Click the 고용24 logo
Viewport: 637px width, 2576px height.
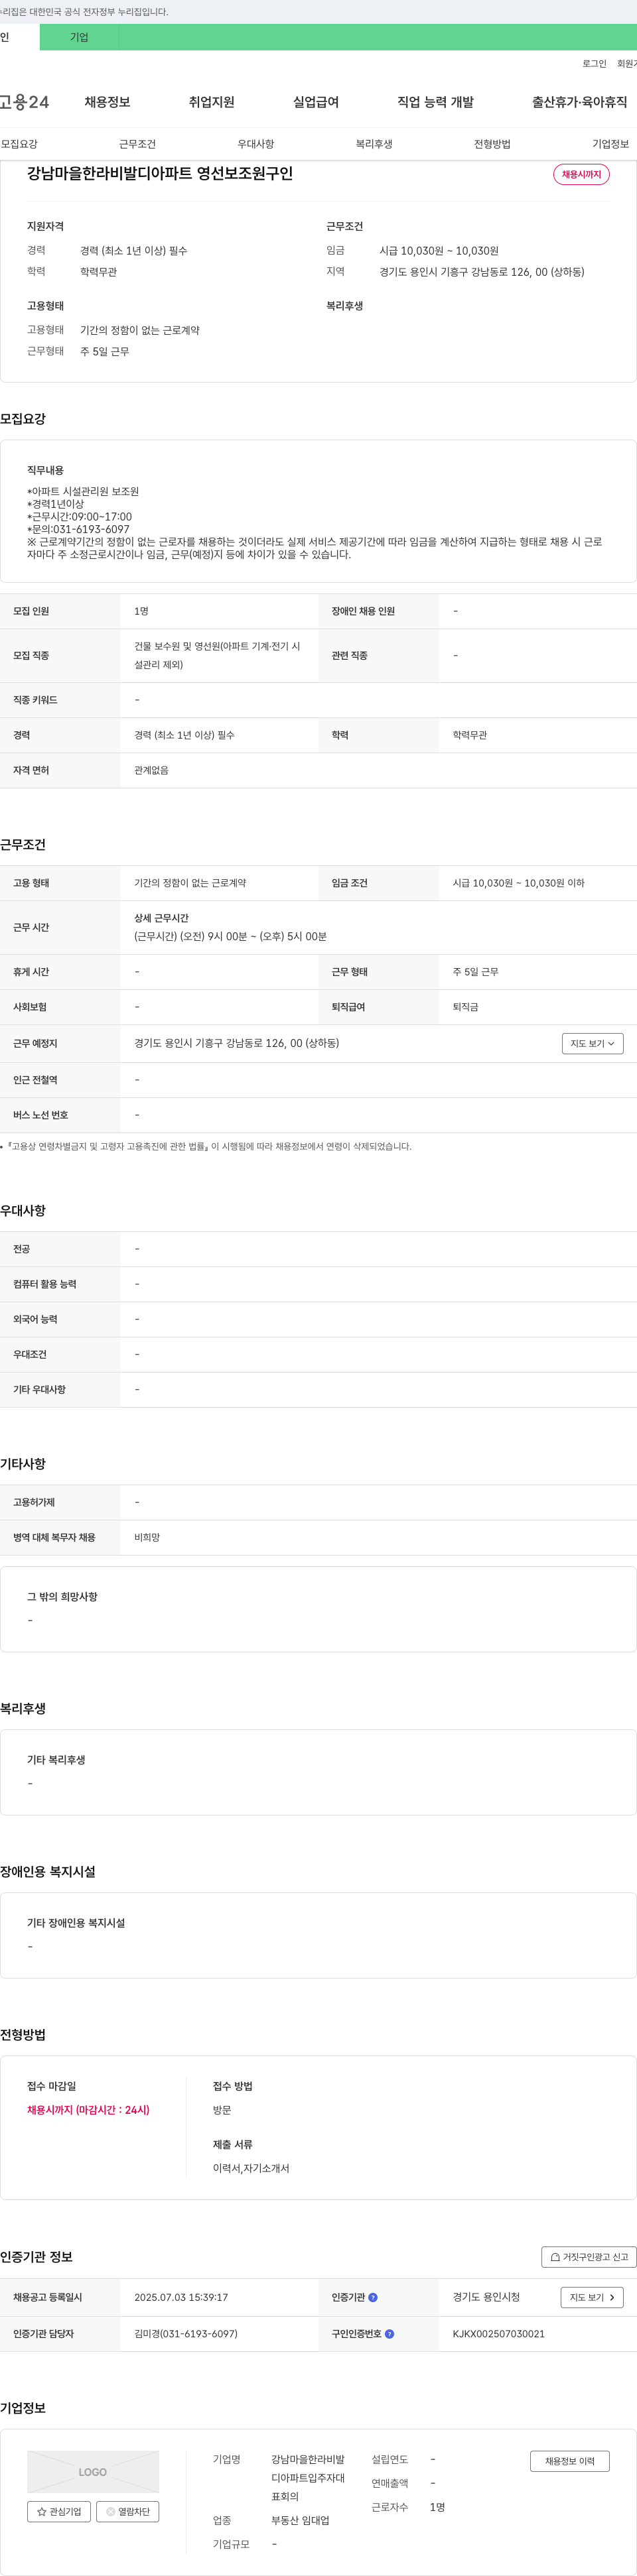[24, 102]
